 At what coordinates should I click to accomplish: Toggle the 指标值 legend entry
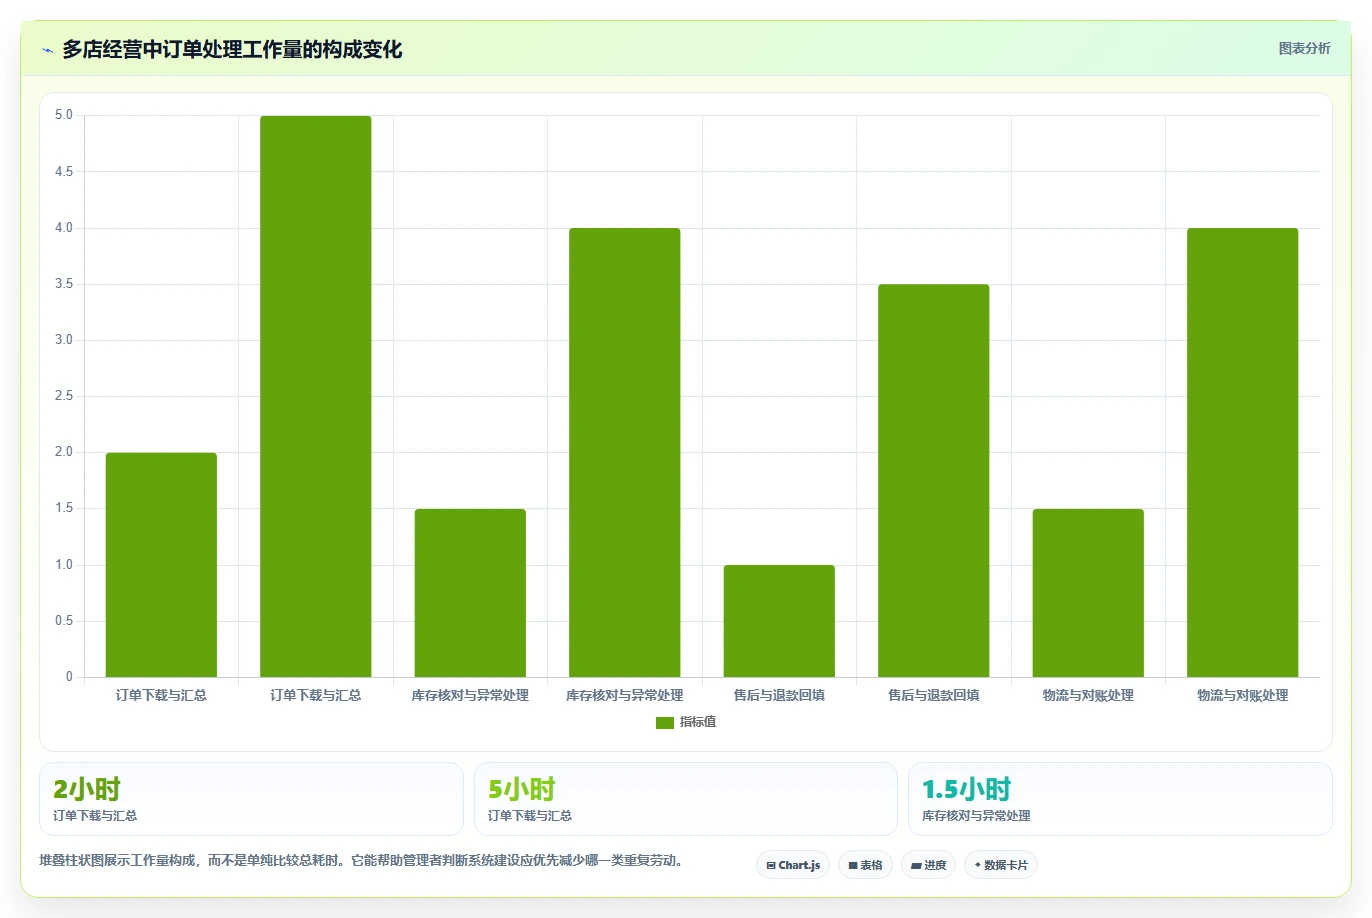686,722
